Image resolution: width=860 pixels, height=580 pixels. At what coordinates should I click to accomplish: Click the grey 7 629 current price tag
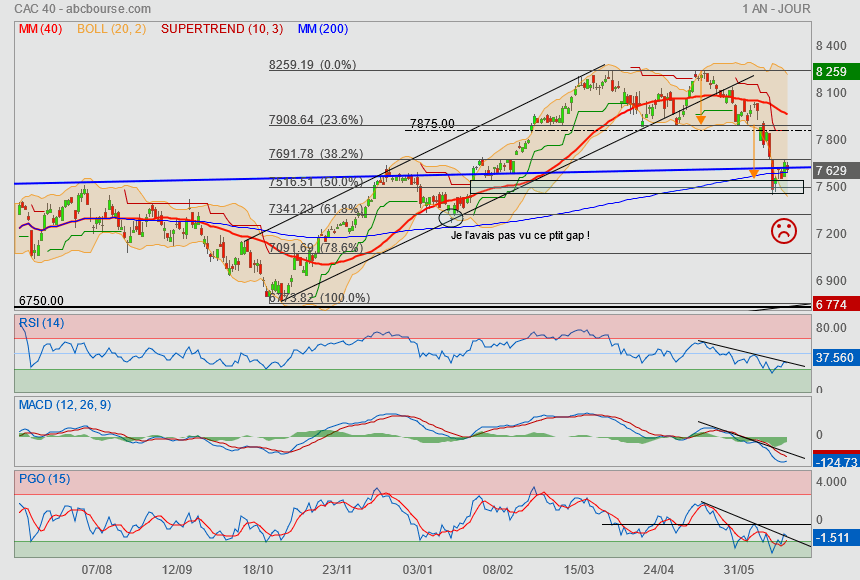[836, 171]
